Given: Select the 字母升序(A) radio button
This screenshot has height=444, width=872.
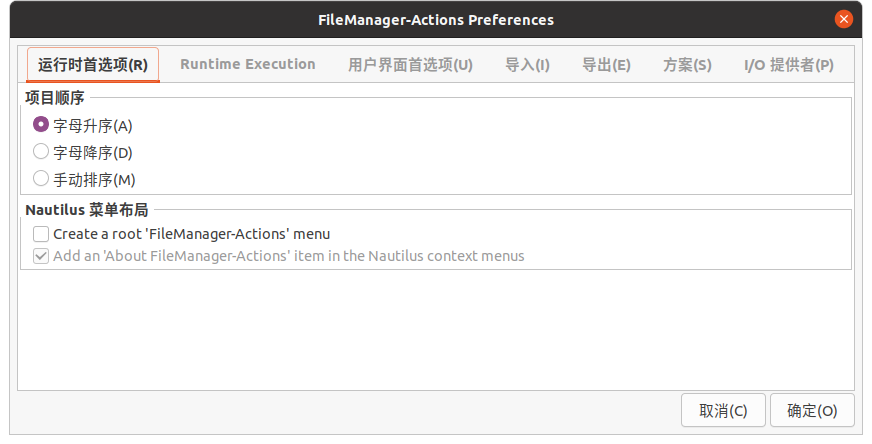Looking at the screenshot, I should [41, 125].
